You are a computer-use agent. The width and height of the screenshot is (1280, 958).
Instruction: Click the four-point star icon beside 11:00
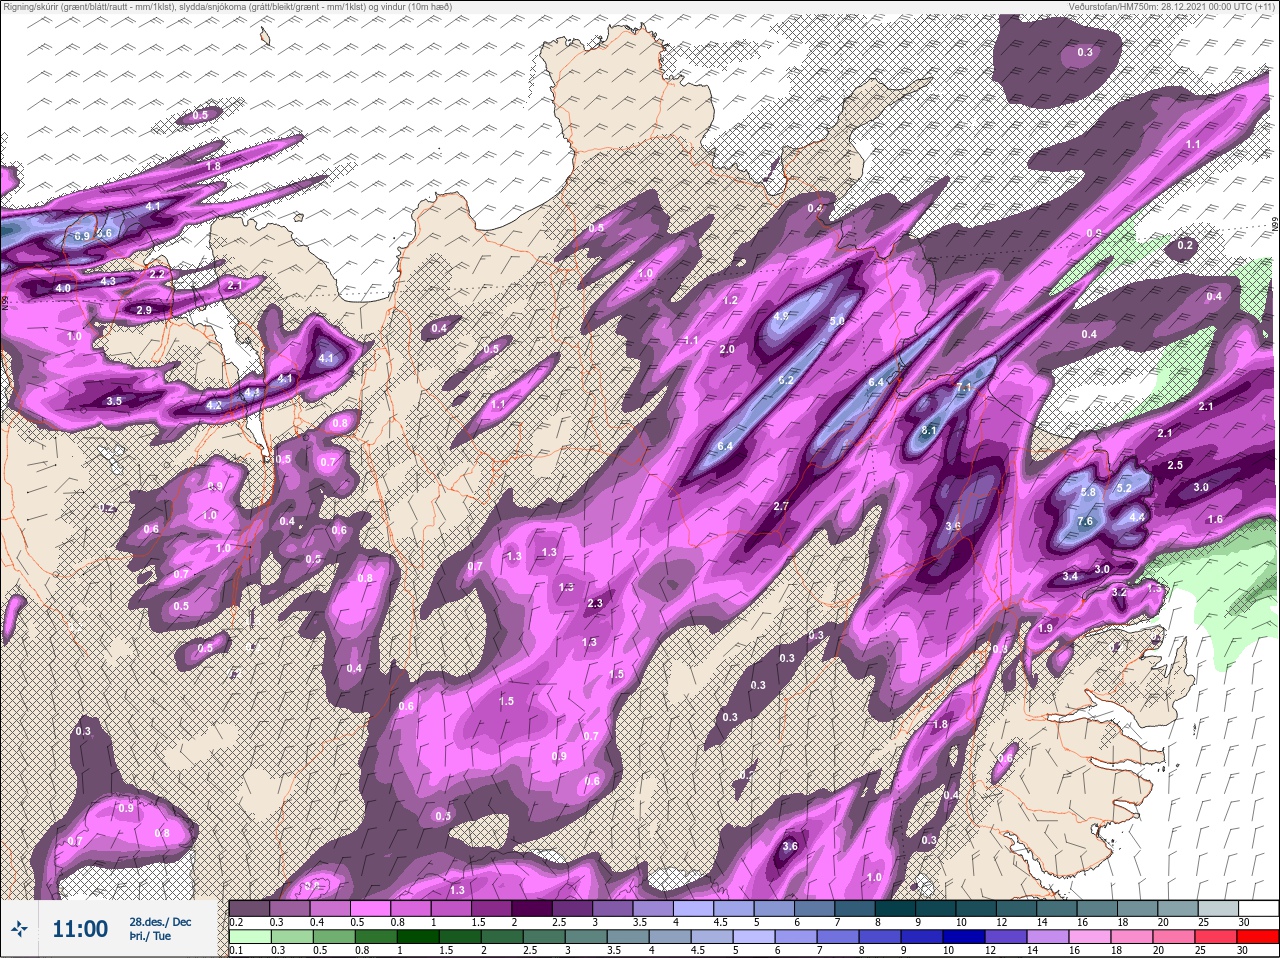(x=20, y=930)
